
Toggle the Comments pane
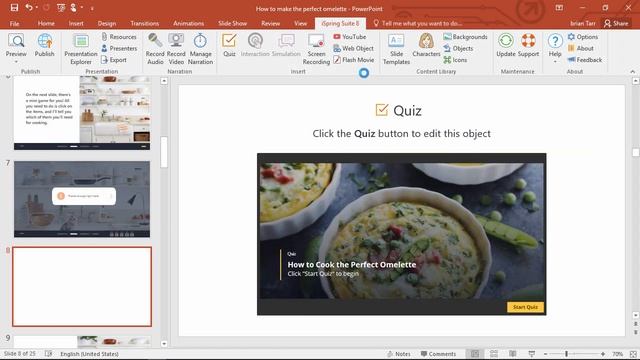pos(438,354)
